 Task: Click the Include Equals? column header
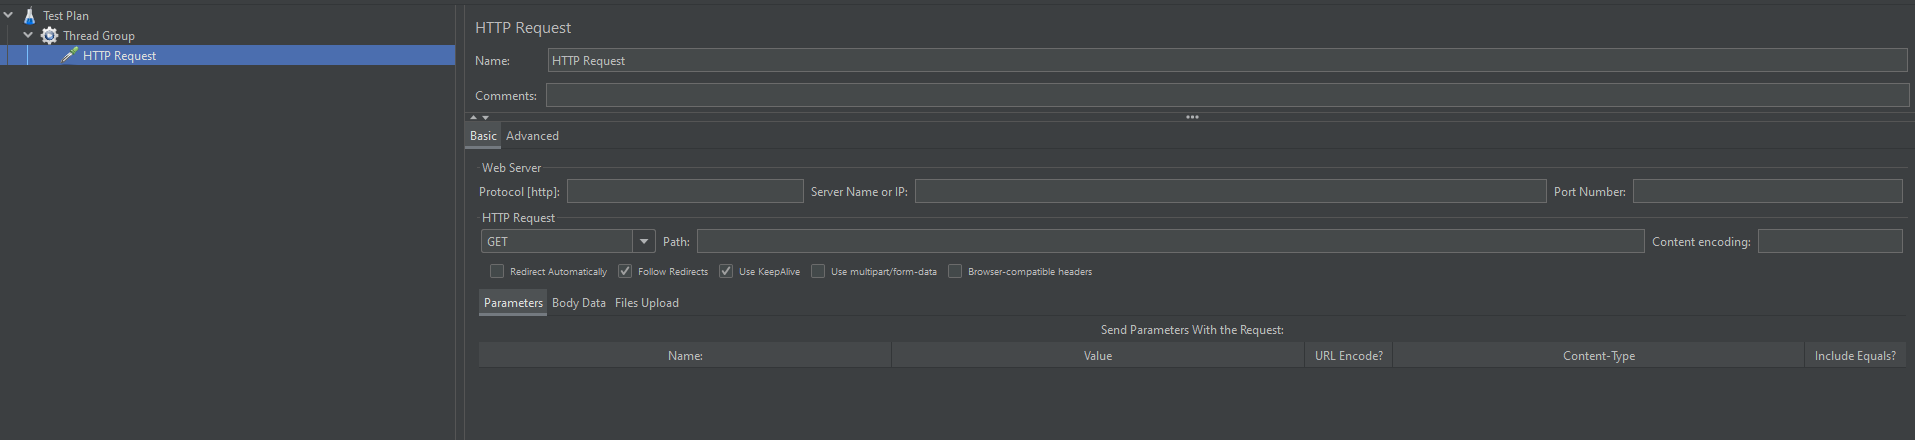[1855, 356]
